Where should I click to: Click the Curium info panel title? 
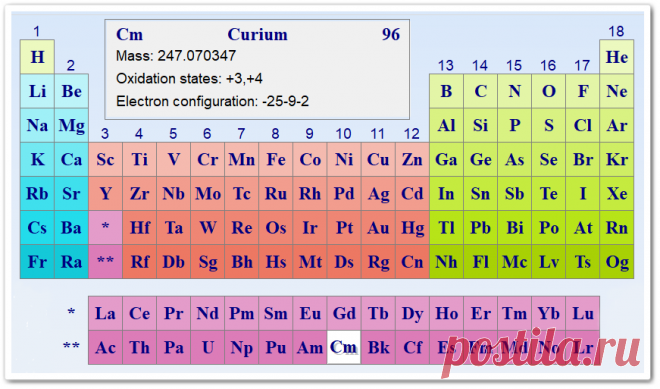258,35
